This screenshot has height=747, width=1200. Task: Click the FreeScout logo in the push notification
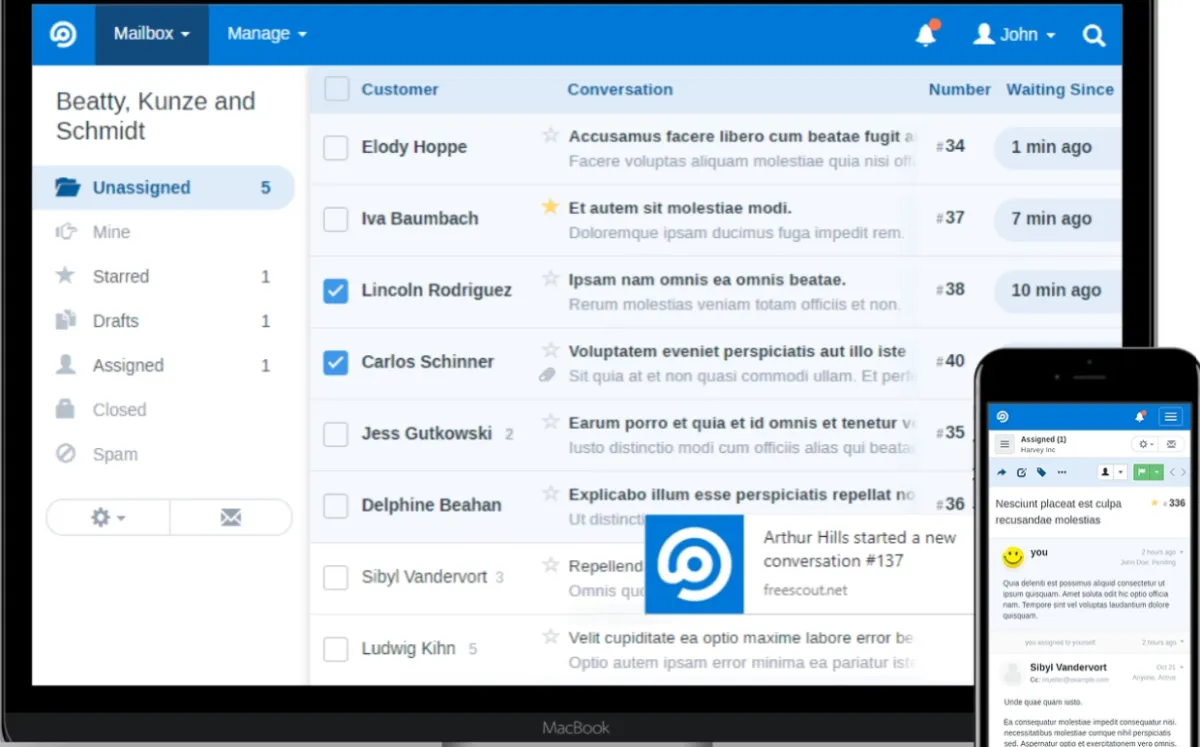click(694, 564)
